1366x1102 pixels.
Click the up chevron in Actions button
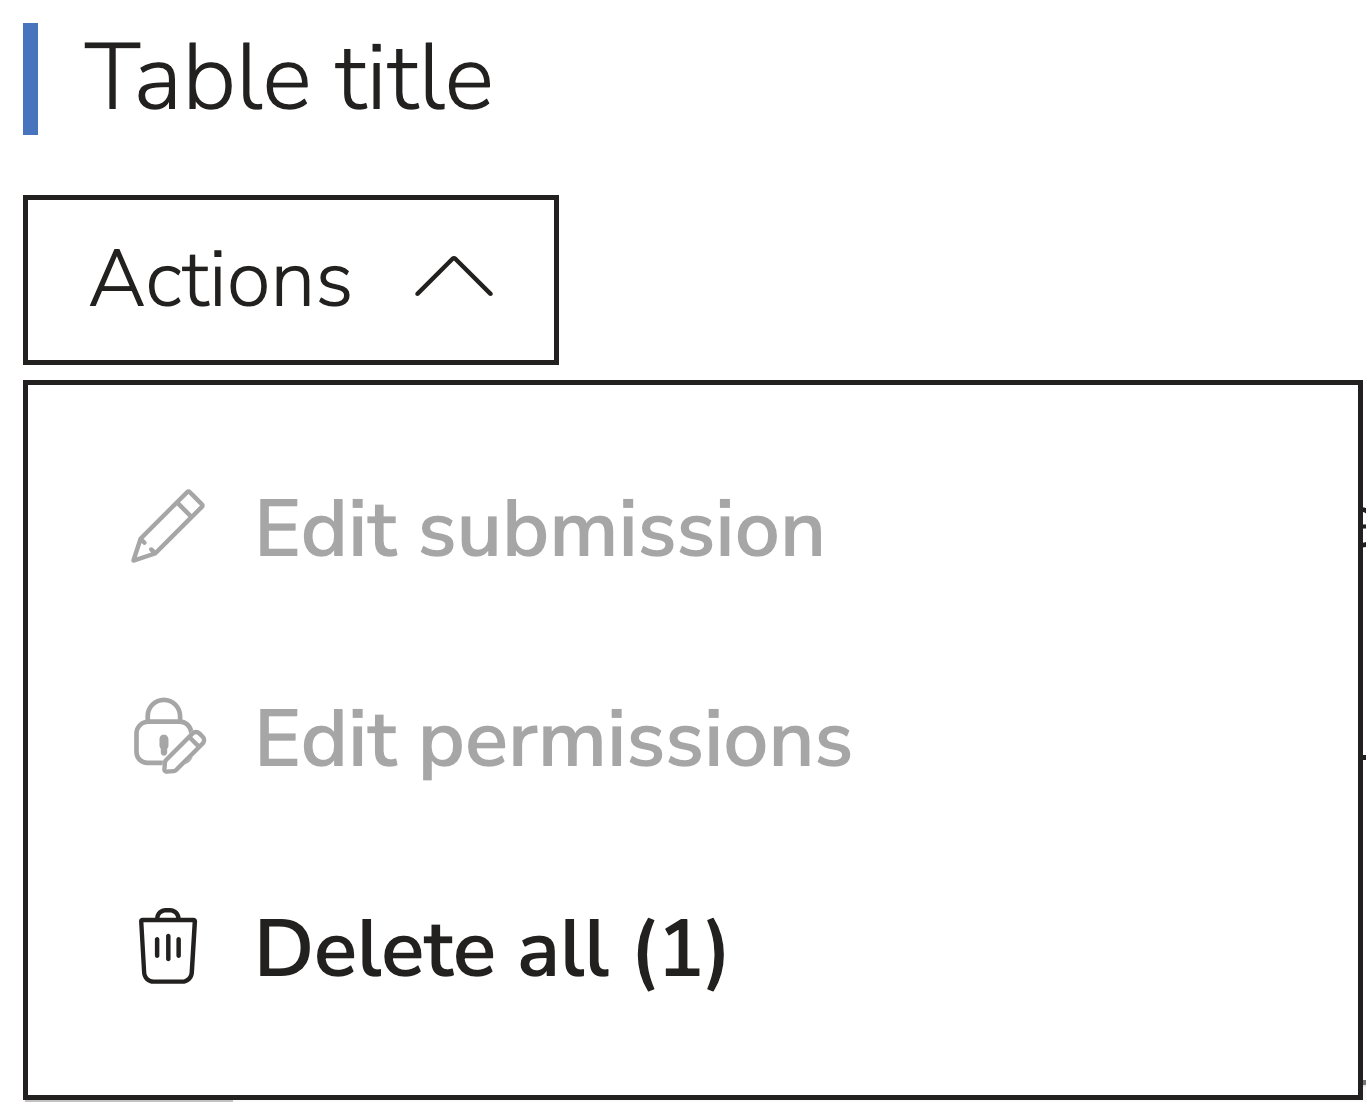454,278
